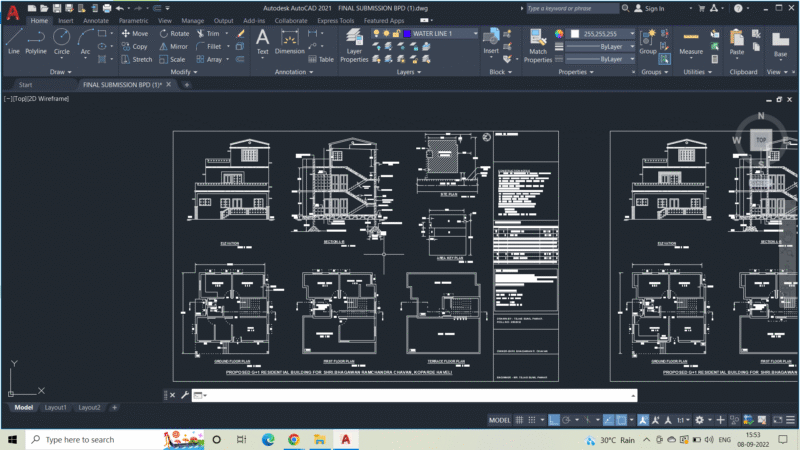Click Sign In
Image resolution: width=800 pixels, height=450 pixels.
coord(649,8)
